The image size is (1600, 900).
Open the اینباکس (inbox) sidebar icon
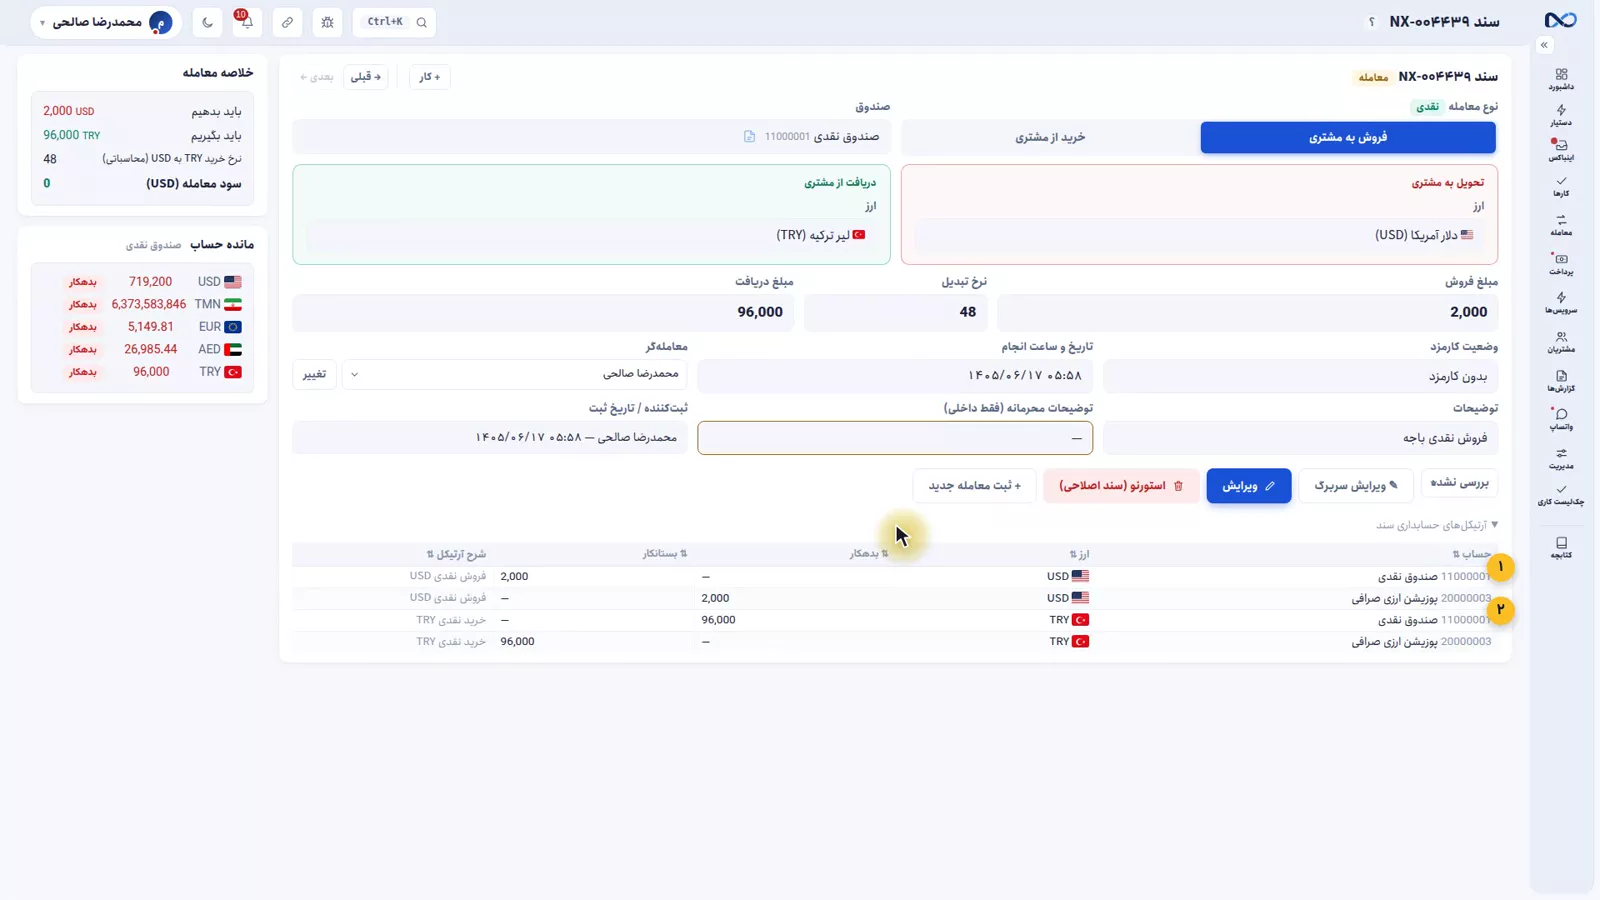click(x=1561, y=150)
